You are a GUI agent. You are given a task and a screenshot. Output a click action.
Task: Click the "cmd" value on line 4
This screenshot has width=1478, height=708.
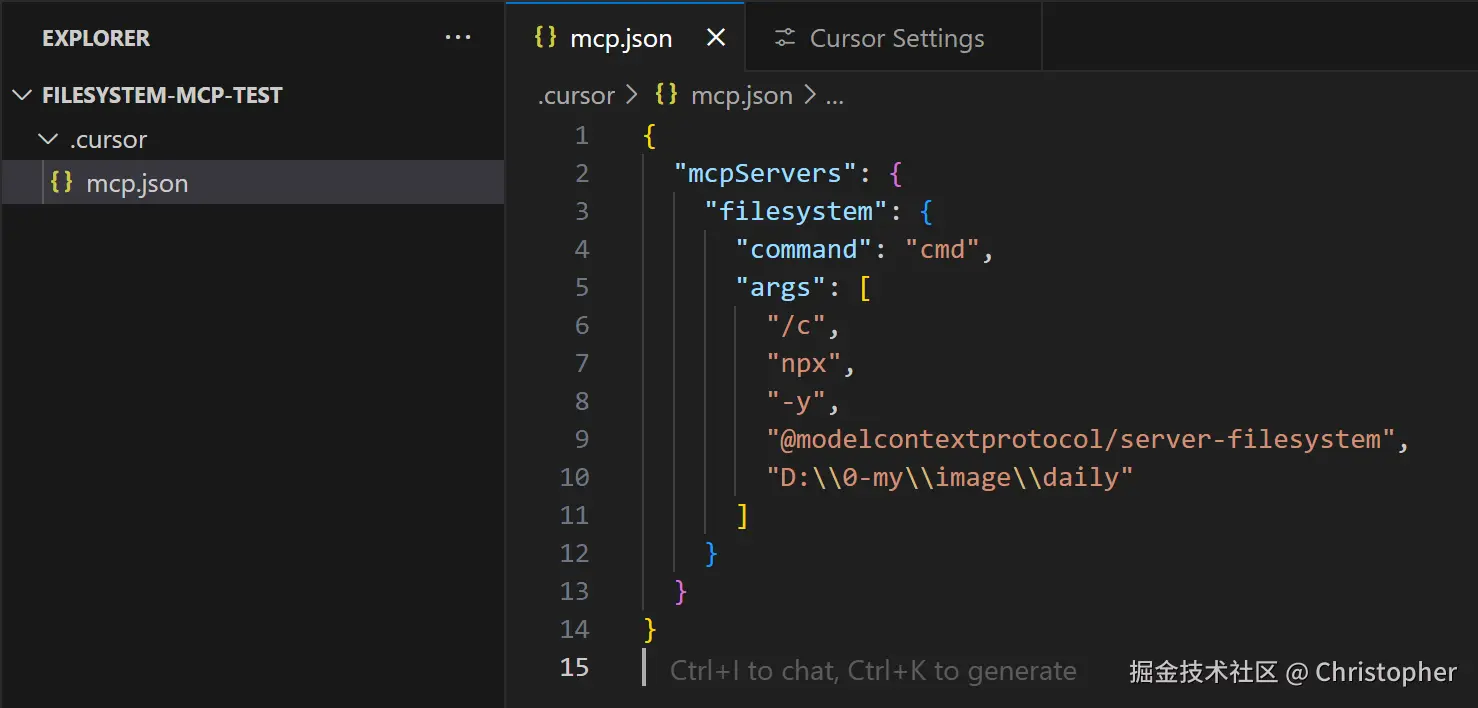coord(943,249)
